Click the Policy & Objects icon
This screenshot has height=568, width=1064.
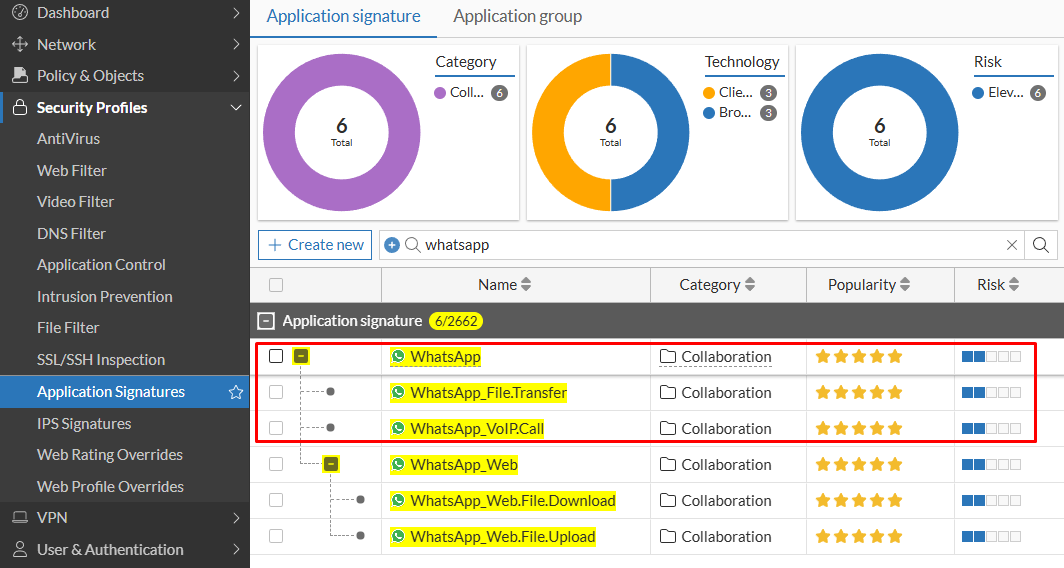(20, 75)
